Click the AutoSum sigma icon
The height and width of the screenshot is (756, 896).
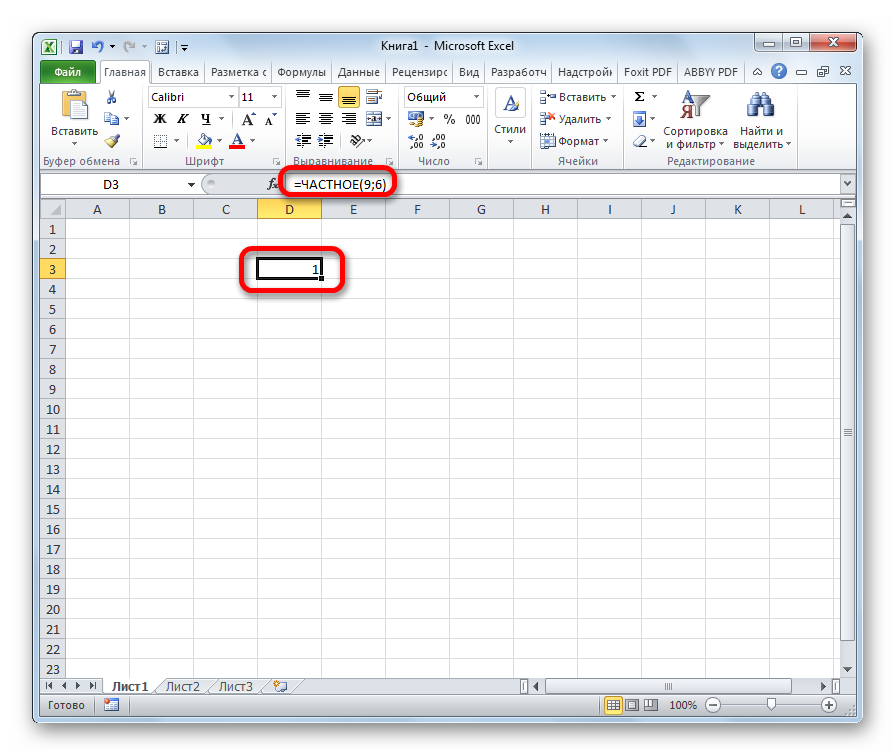click(639, 97)
